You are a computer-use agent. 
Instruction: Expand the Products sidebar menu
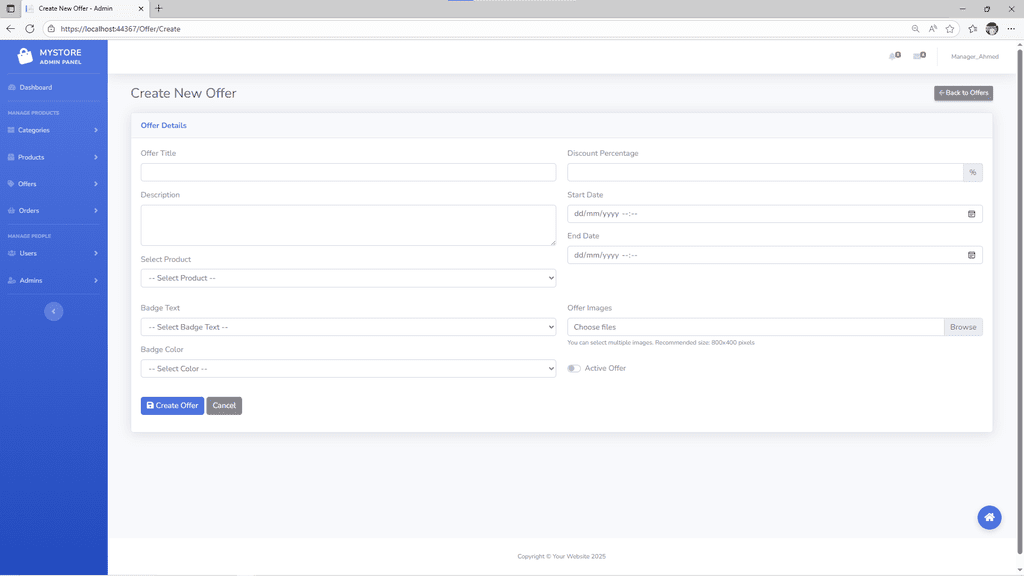(x=54, y=157)
